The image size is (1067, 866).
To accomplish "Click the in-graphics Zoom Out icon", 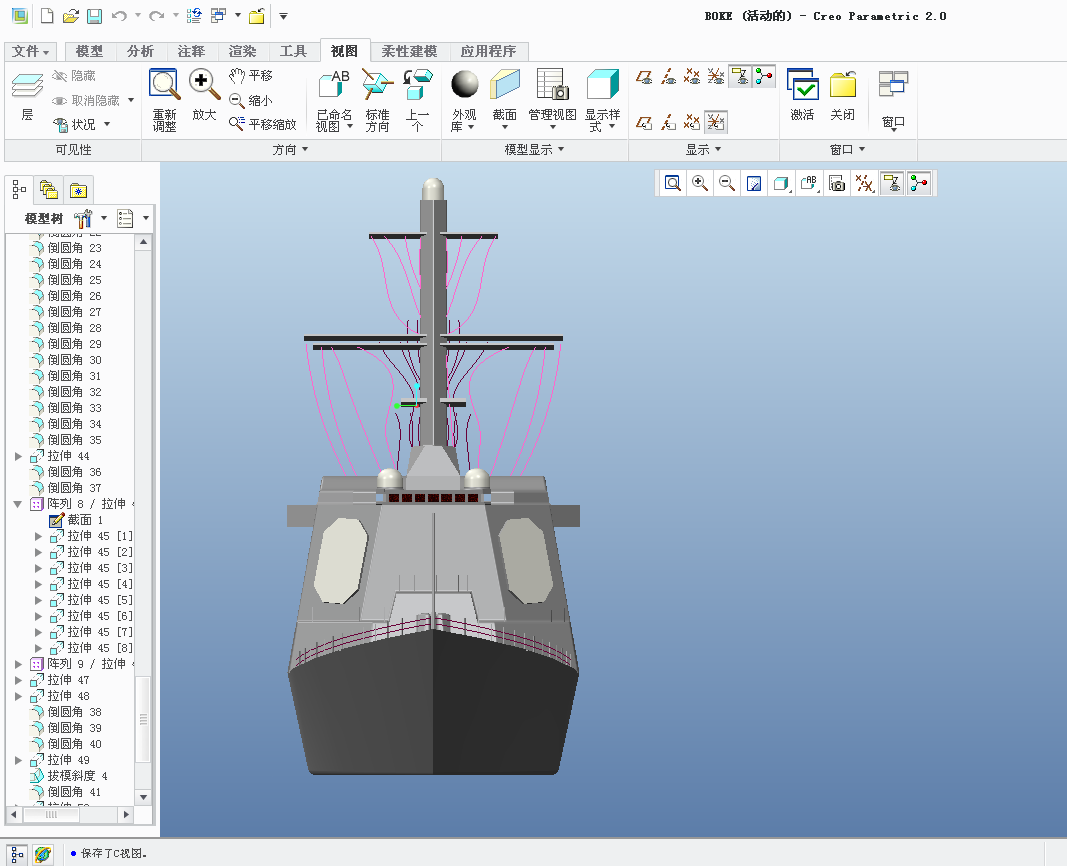I will 727,183.
